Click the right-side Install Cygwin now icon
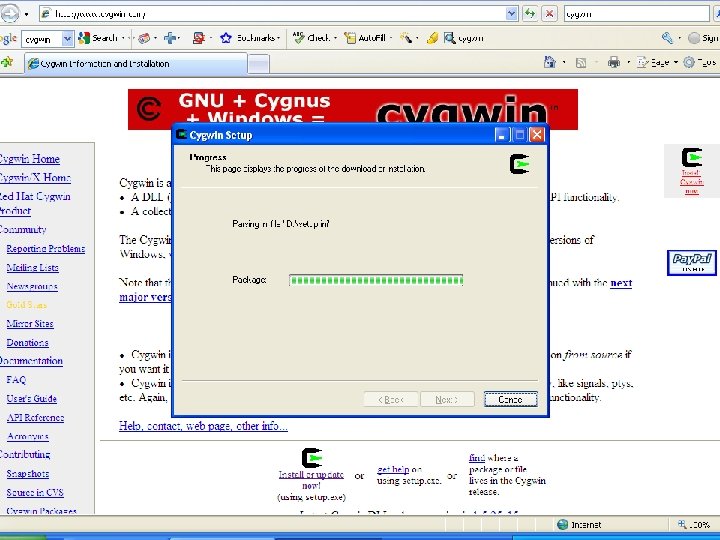Image resolution: width=720 pixels, height=540 pixels. (x=692, y=158)
